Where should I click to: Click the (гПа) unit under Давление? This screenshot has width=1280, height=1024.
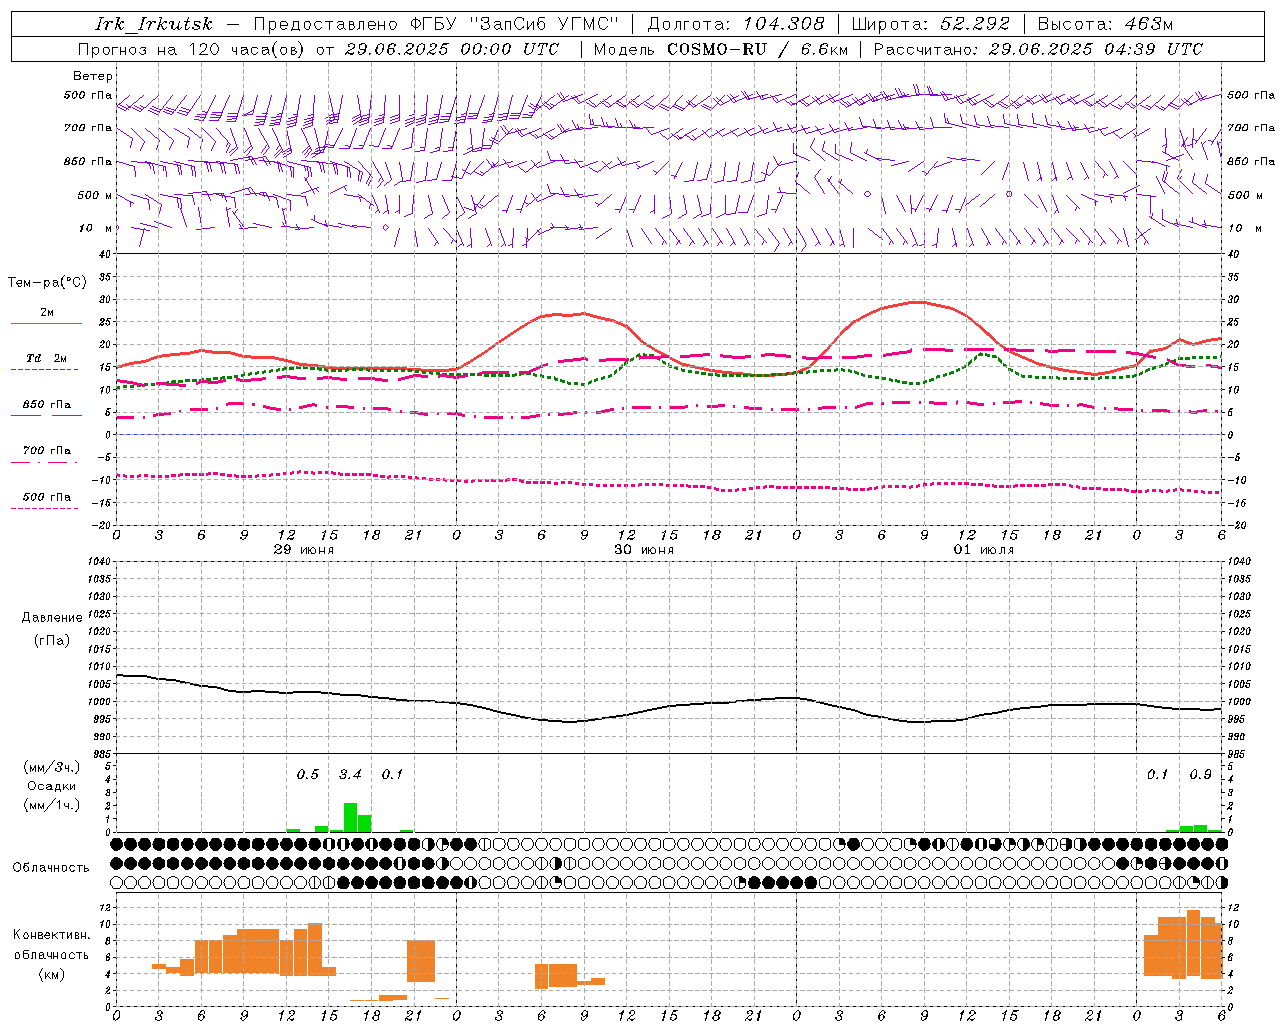[52, 641]
